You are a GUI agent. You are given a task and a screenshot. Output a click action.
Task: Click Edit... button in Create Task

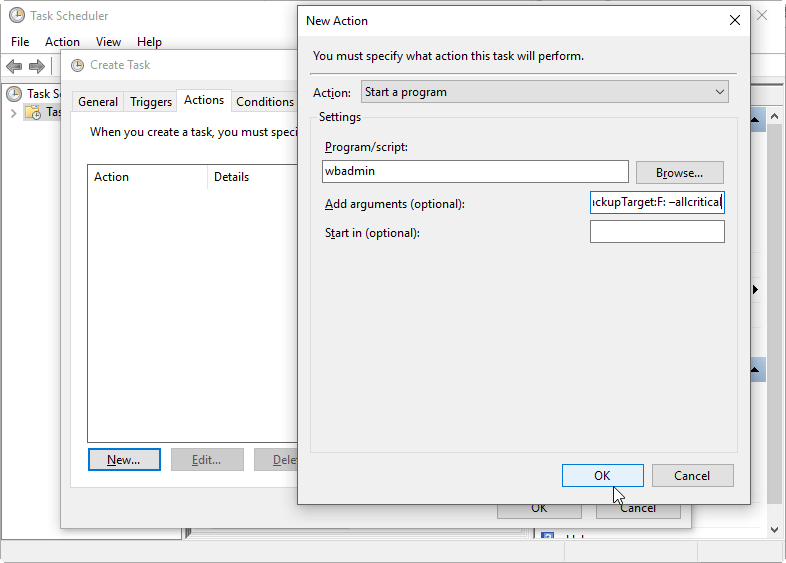coord(207,460)
